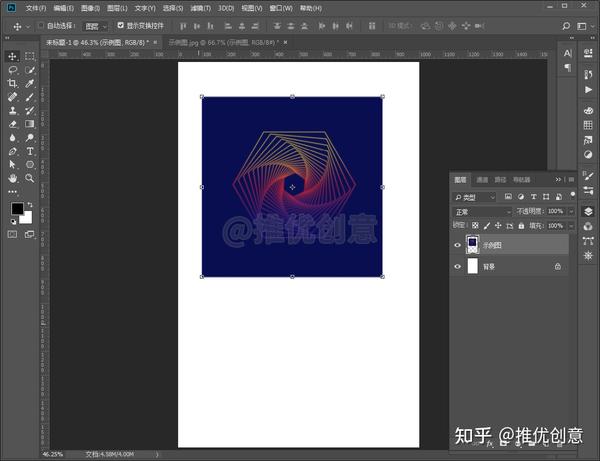Pick the Pen tool
The width and height of the screenshot is (600, 461).
(x=12, y=151)
